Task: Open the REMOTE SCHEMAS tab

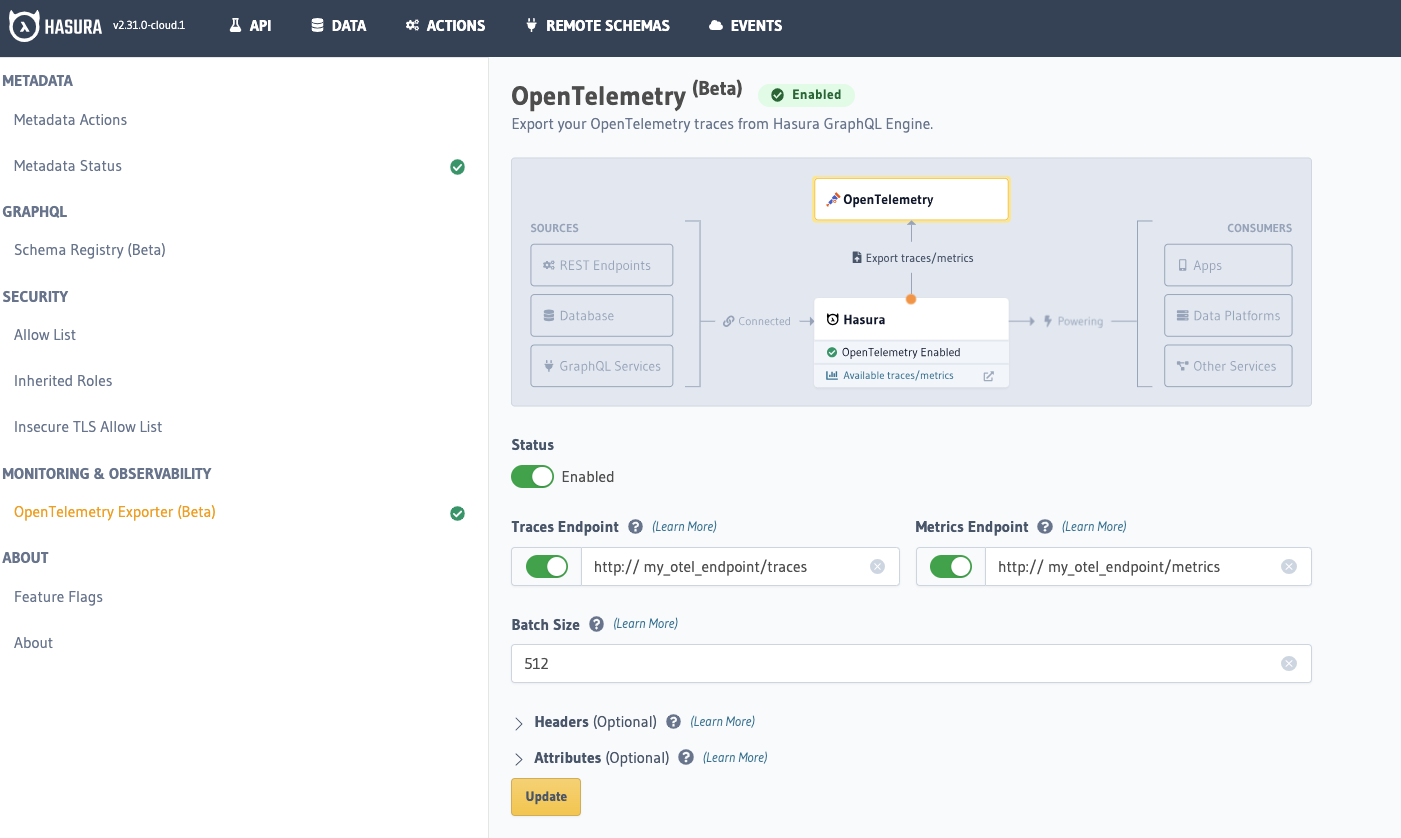Action: (x=598, y=26)
